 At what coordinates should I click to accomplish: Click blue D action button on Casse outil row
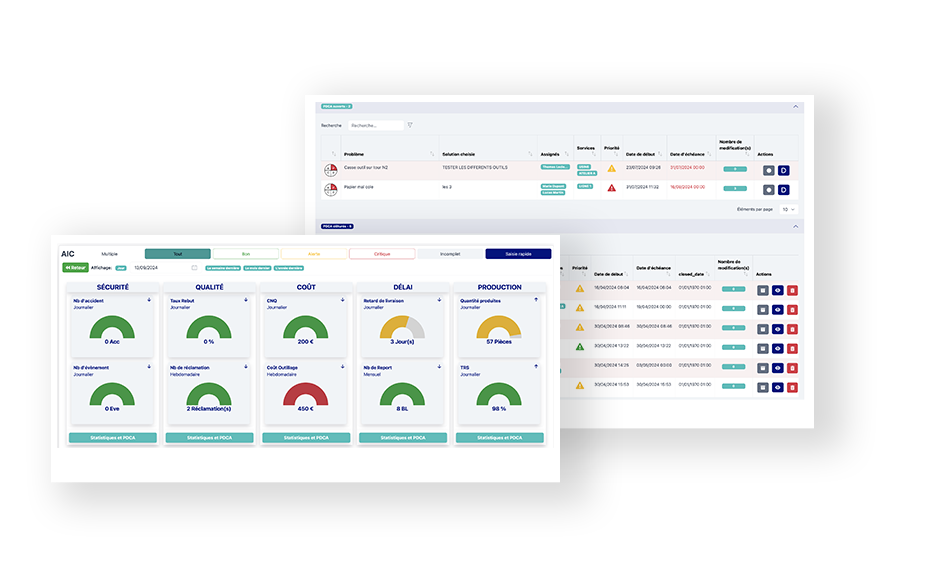point(783,170)
